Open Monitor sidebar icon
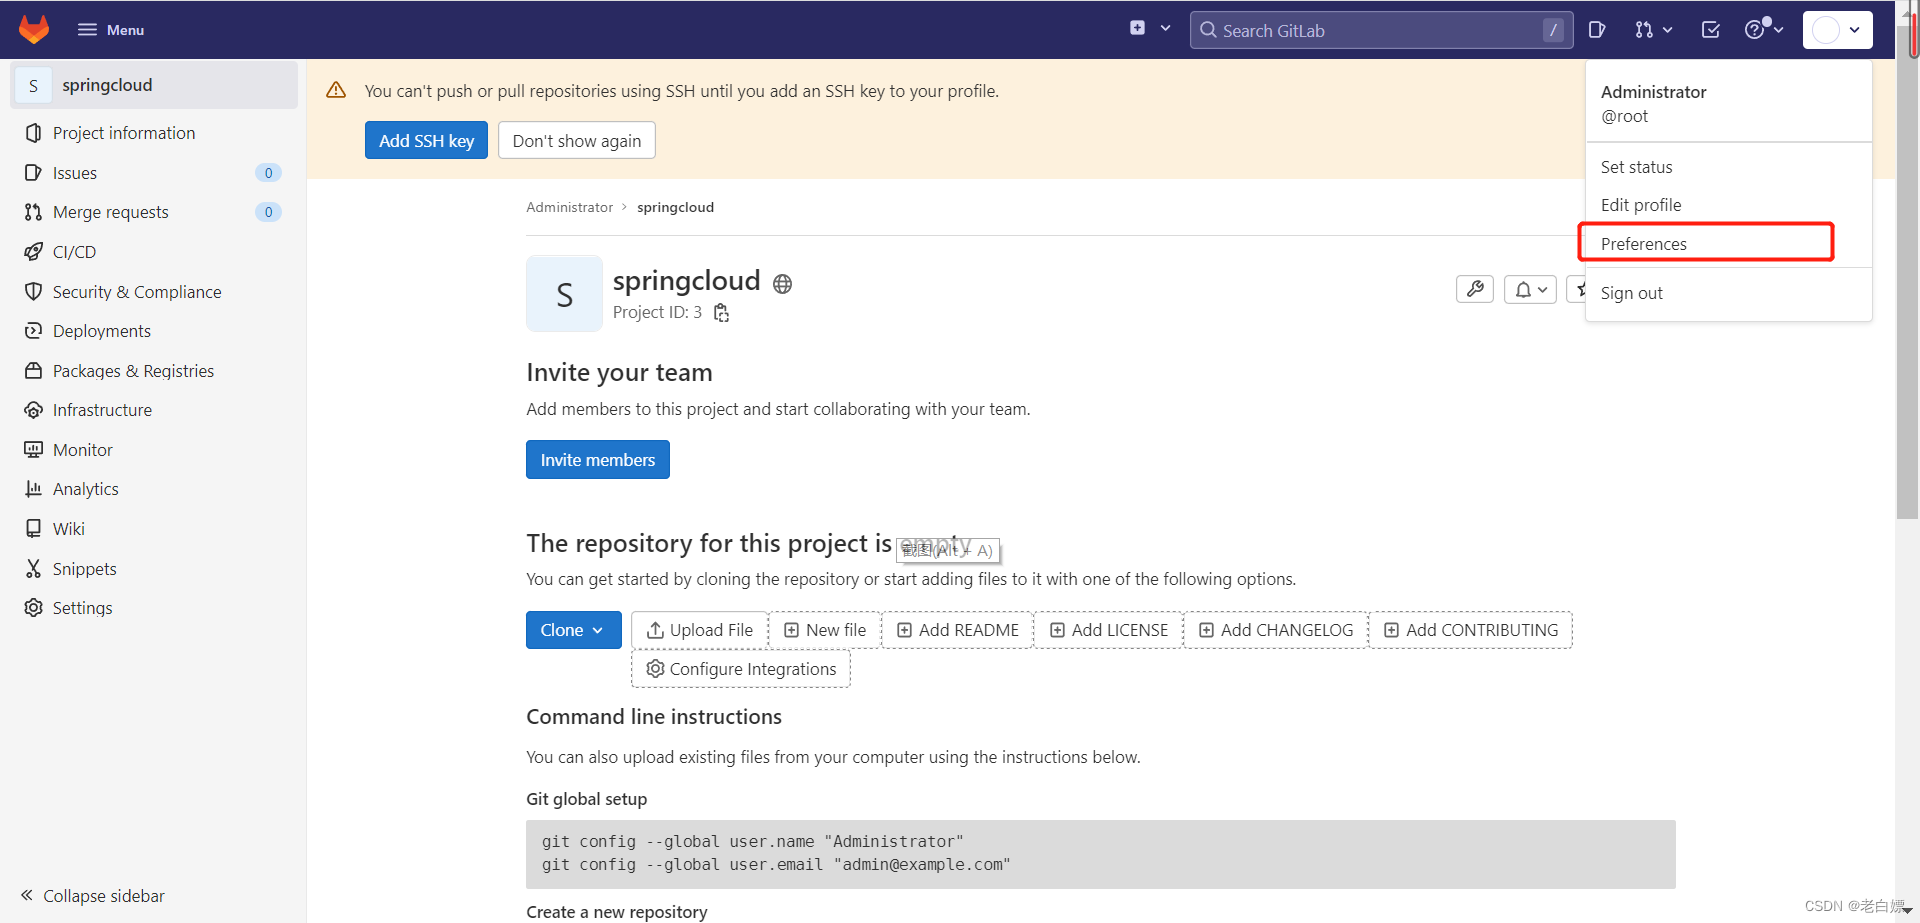 (33, 450)
